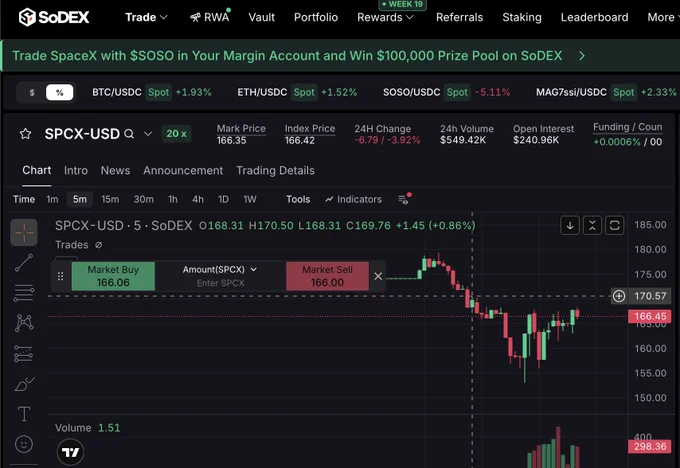Click the collapse chart pane button
The height and width of the screenshot is (468, 680).
pyautogui.click(x=592, y=225)
